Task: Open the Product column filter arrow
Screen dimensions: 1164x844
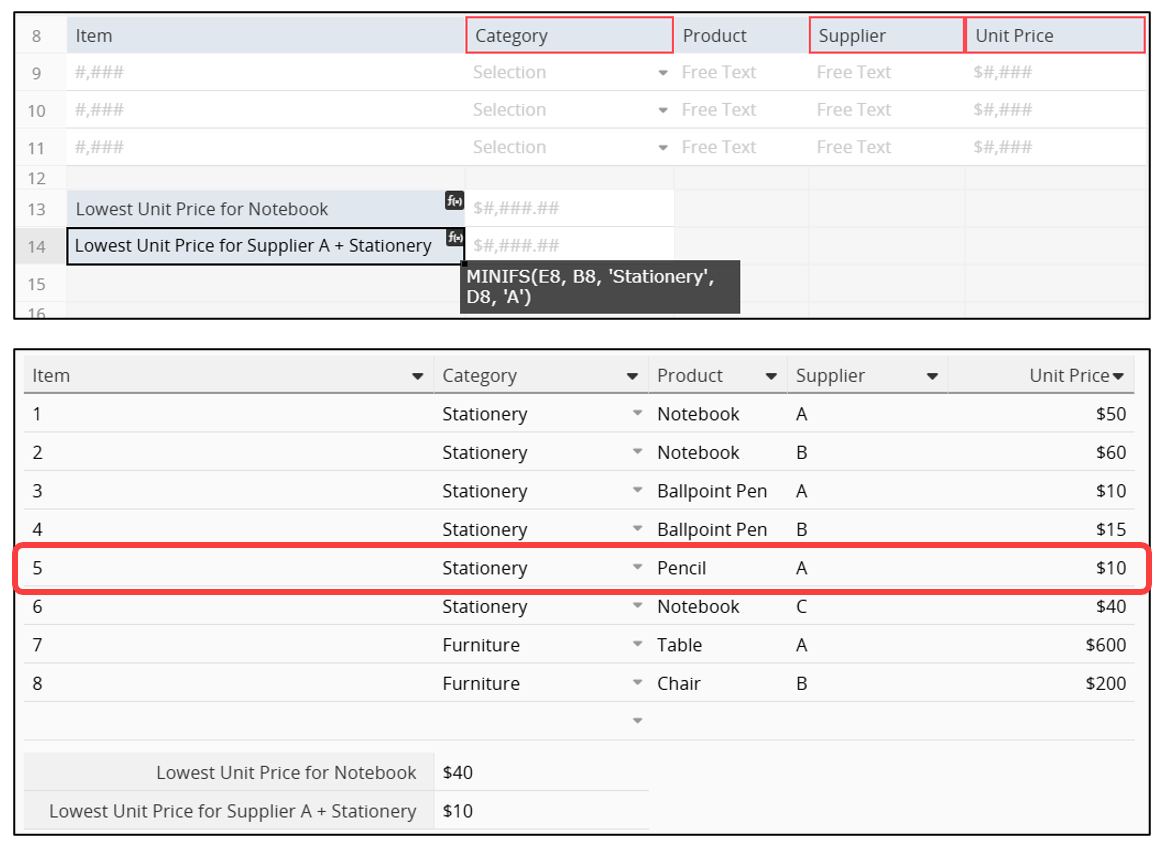Action: 771,377
